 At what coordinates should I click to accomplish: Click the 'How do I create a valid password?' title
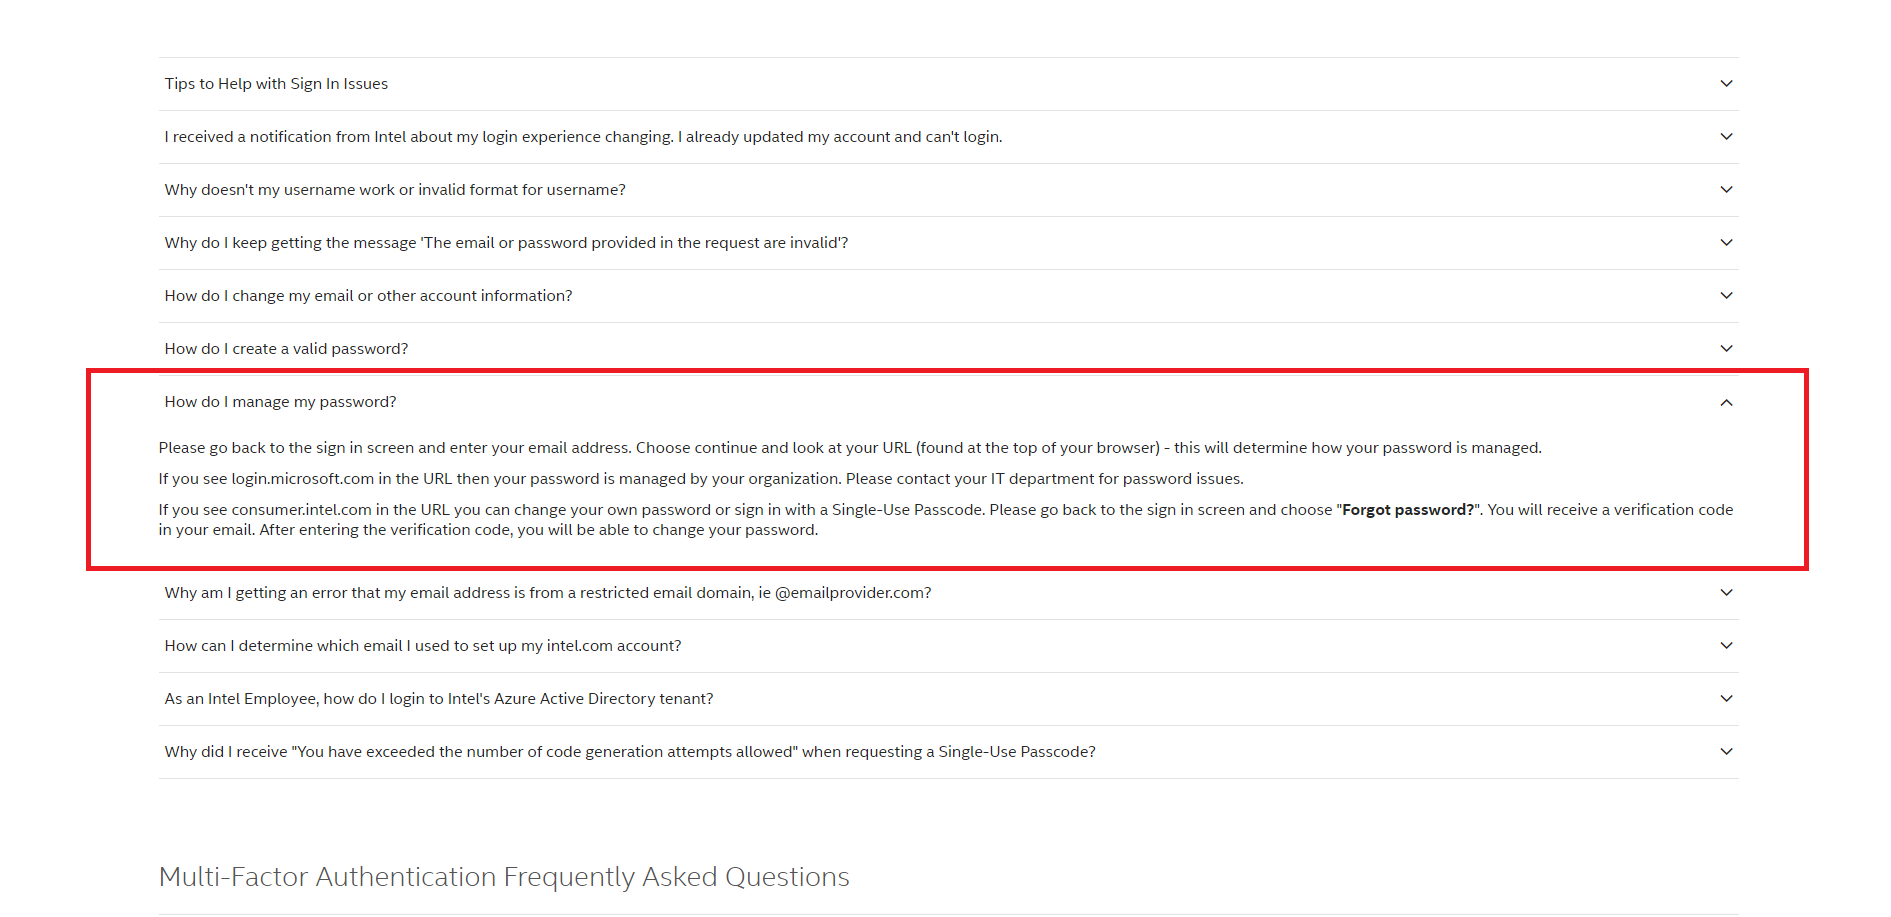286,349
